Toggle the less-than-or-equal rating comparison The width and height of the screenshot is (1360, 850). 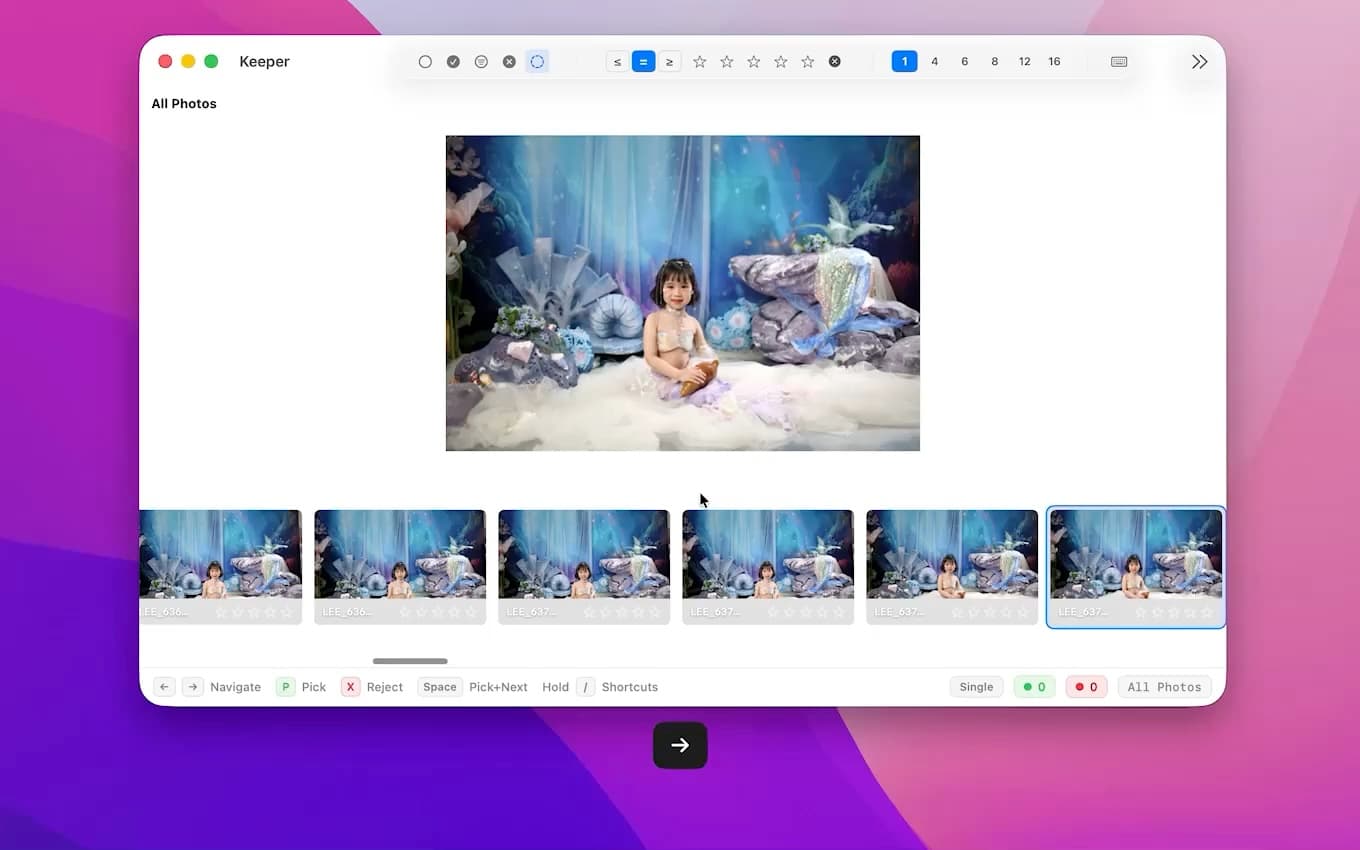(x=617, y=61)
